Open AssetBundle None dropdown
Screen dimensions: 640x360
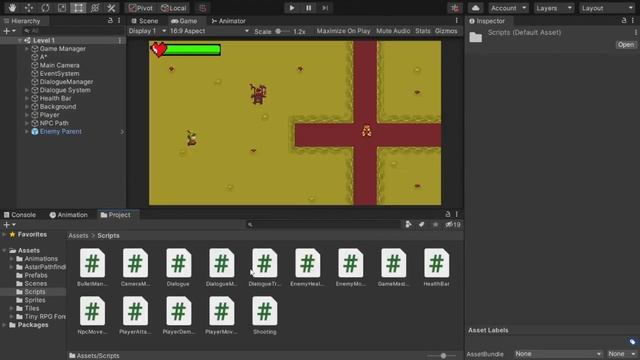tap(558, 354)
